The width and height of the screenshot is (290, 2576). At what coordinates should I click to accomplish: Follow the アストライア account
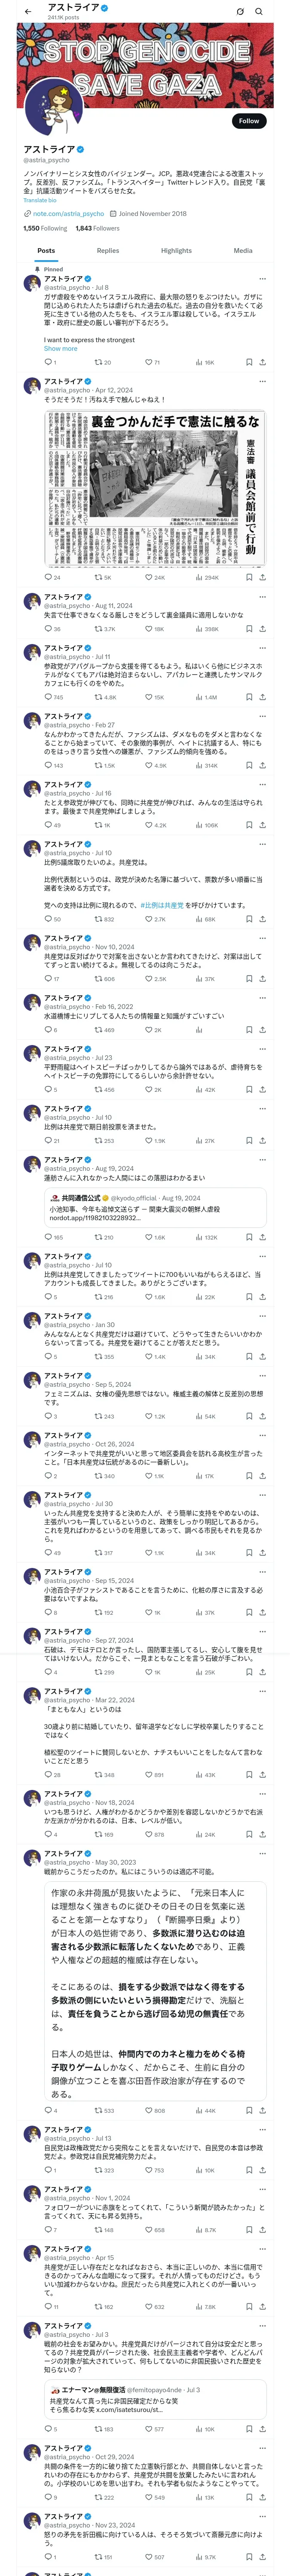point(248,121)
